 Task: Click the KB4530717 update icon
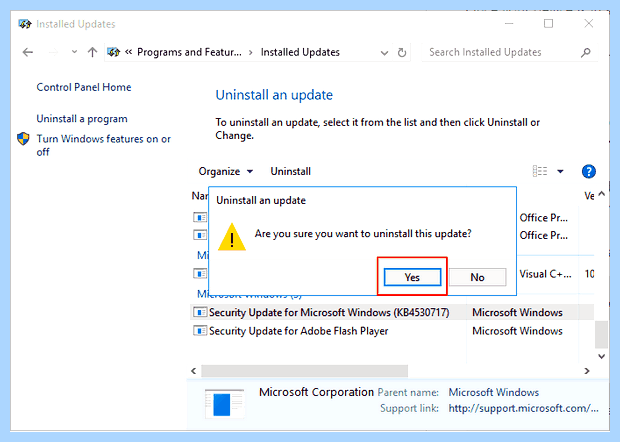[x=200, y=312]
